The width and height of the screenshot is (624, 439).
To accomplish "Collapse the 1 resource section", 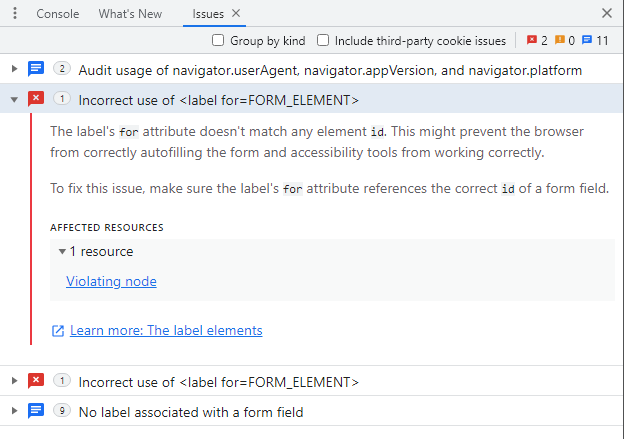I will click(62, 252).
